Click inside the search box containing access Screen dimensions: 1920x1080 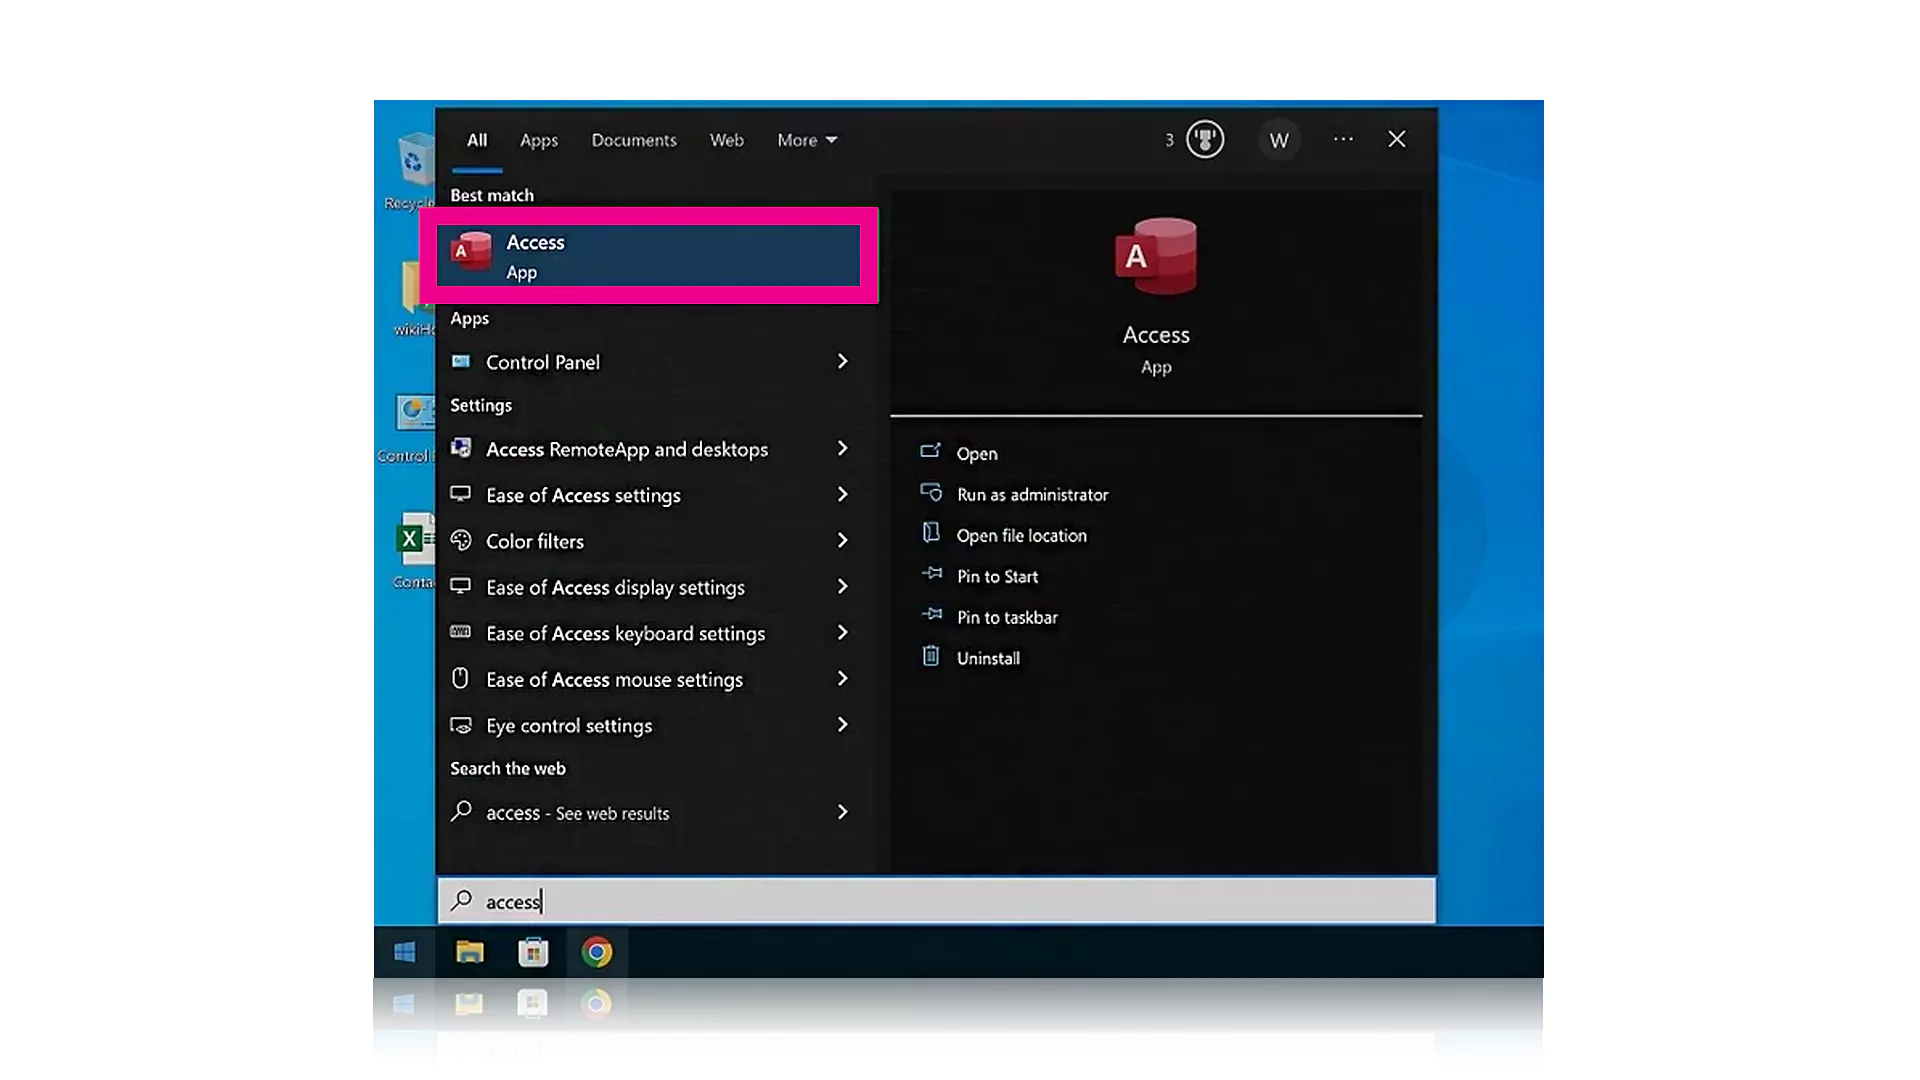click(x=937, y=901)
